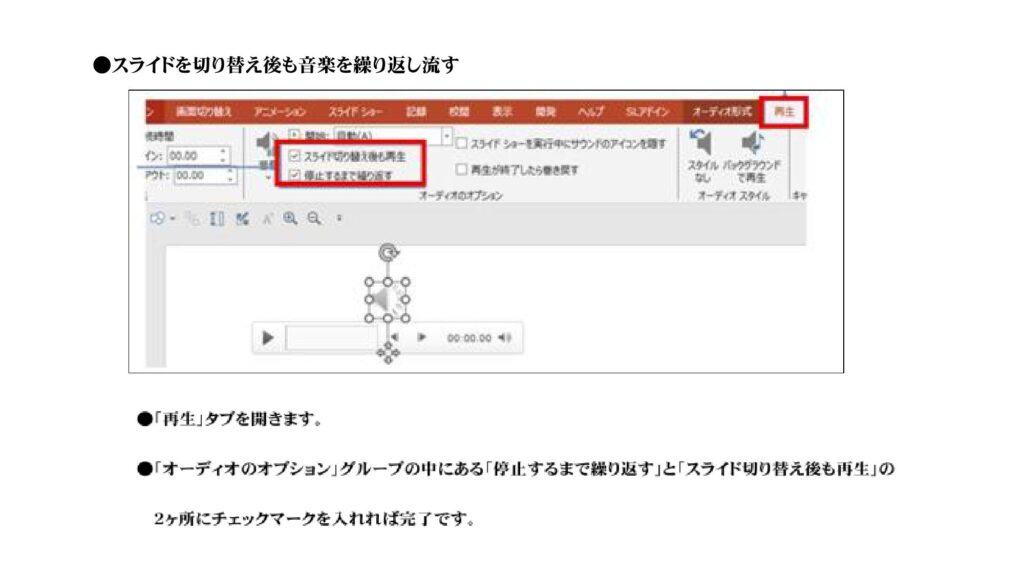Screen dimensions: 1024x576
Task: Open the 再生 ribbon tab
Action: tap(784, 112)
